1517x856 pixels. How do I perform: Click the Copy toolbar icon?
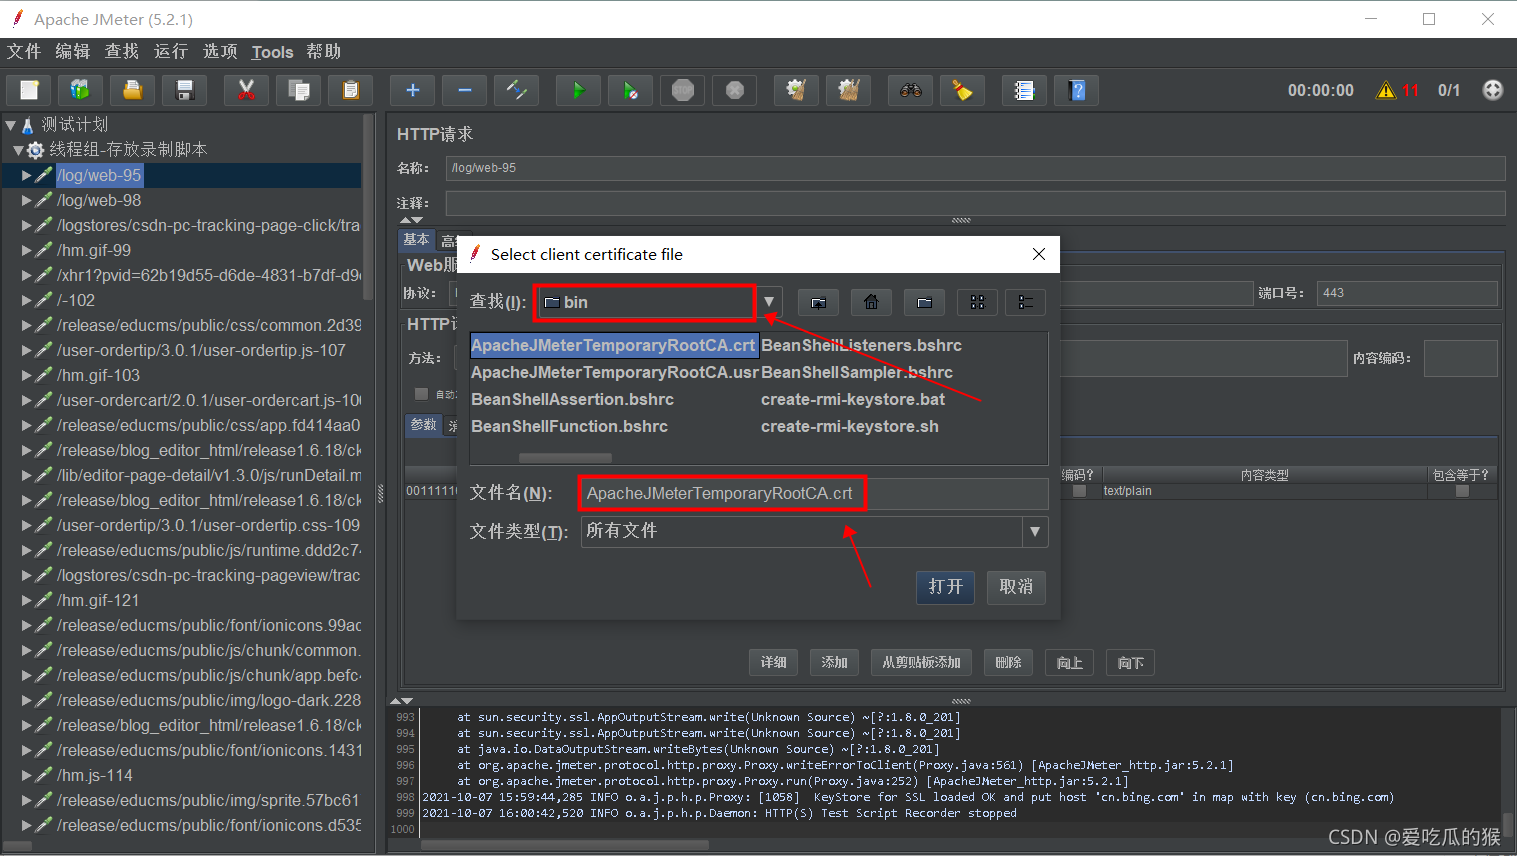(x=298, y=90)
